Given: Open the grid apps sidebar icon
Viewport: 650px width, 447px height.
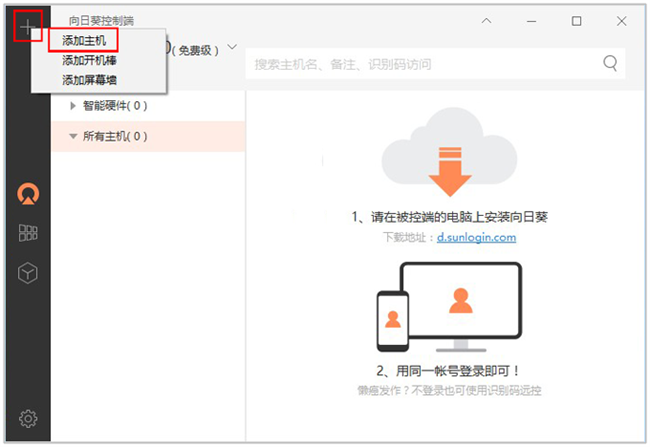Looking at the screenshot, I should click(28, 233).
